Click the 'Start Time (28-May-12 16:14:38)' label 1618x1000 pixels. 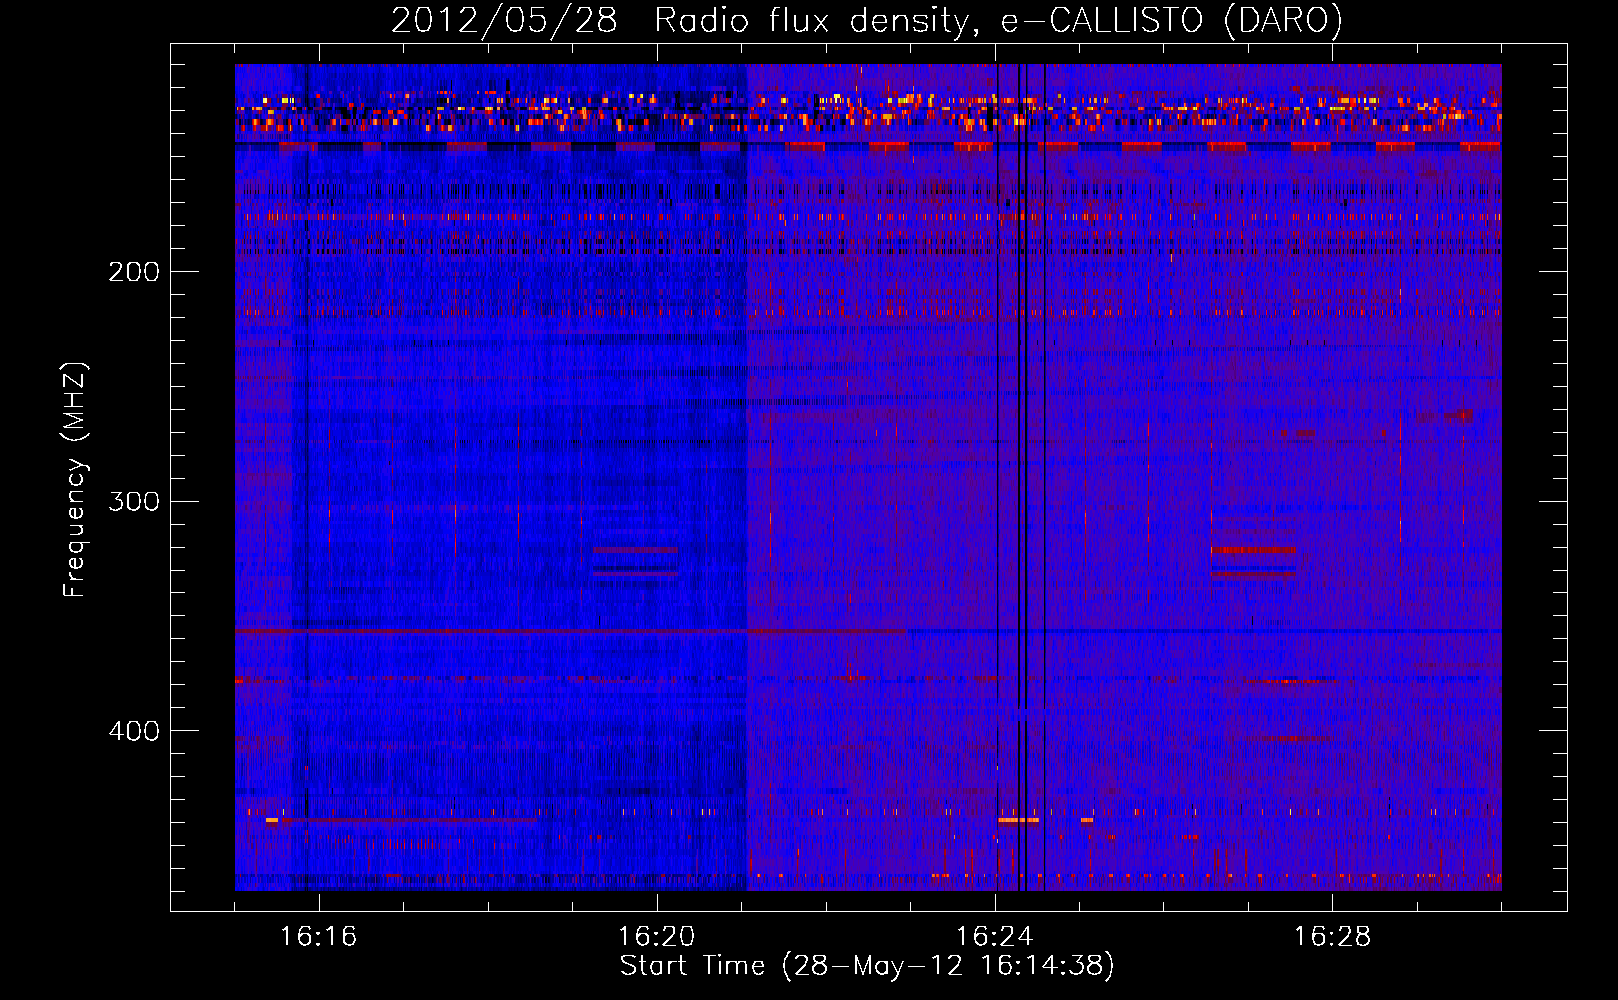[x=866, y=966]
